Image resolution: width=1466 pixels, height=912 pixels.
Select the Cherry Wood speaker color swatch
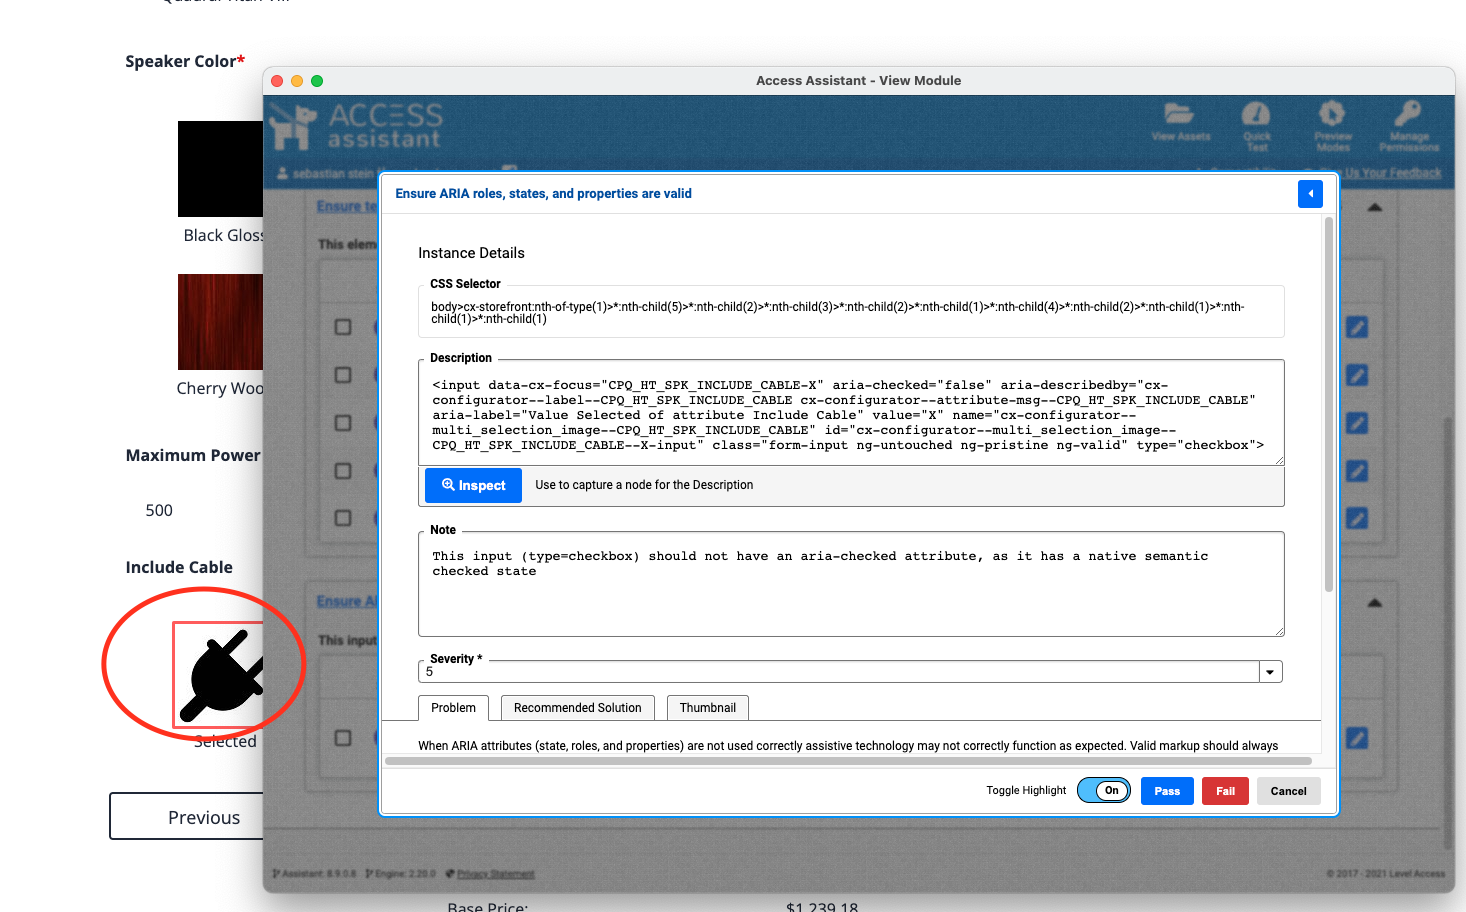pyautogui.click(x=219, y=322)
